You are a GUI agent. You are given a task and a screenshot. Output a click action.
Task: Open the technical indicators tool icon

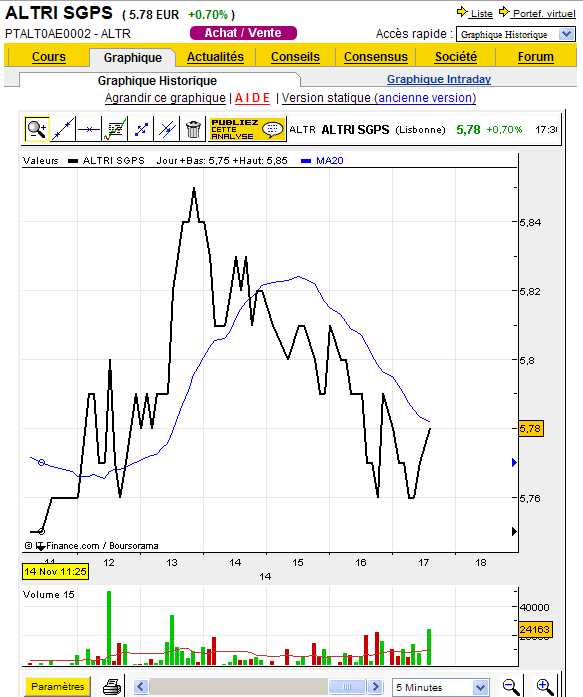(115, 129)
